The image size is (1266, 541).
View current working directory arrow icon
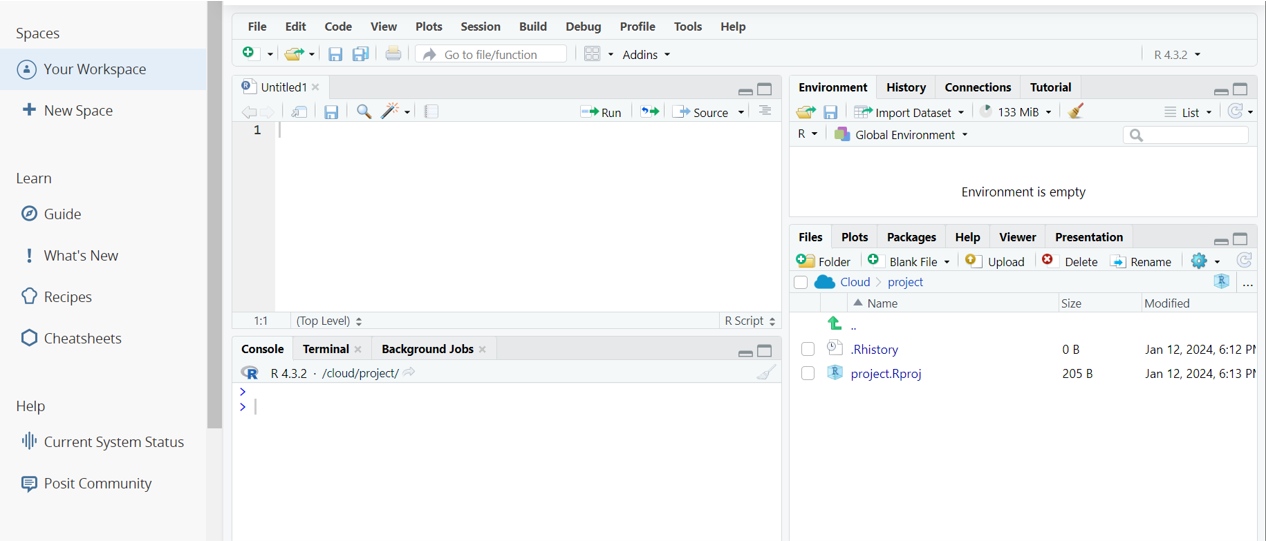[x=409, y=372]
